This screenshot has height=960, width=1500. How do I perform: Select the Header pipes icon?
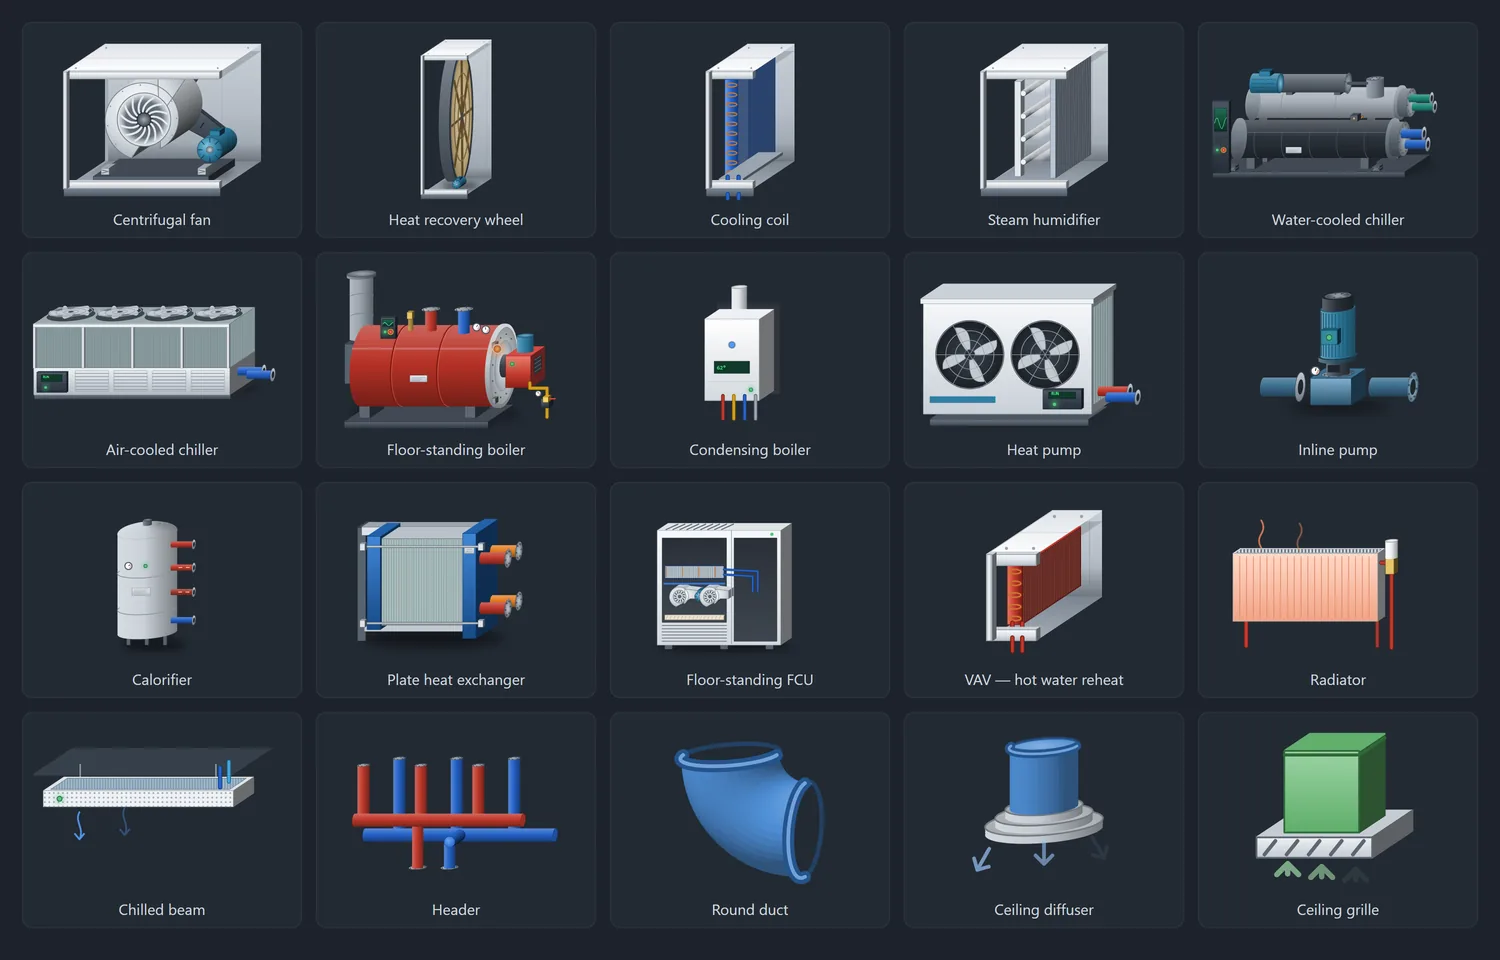tap(454, 813)
